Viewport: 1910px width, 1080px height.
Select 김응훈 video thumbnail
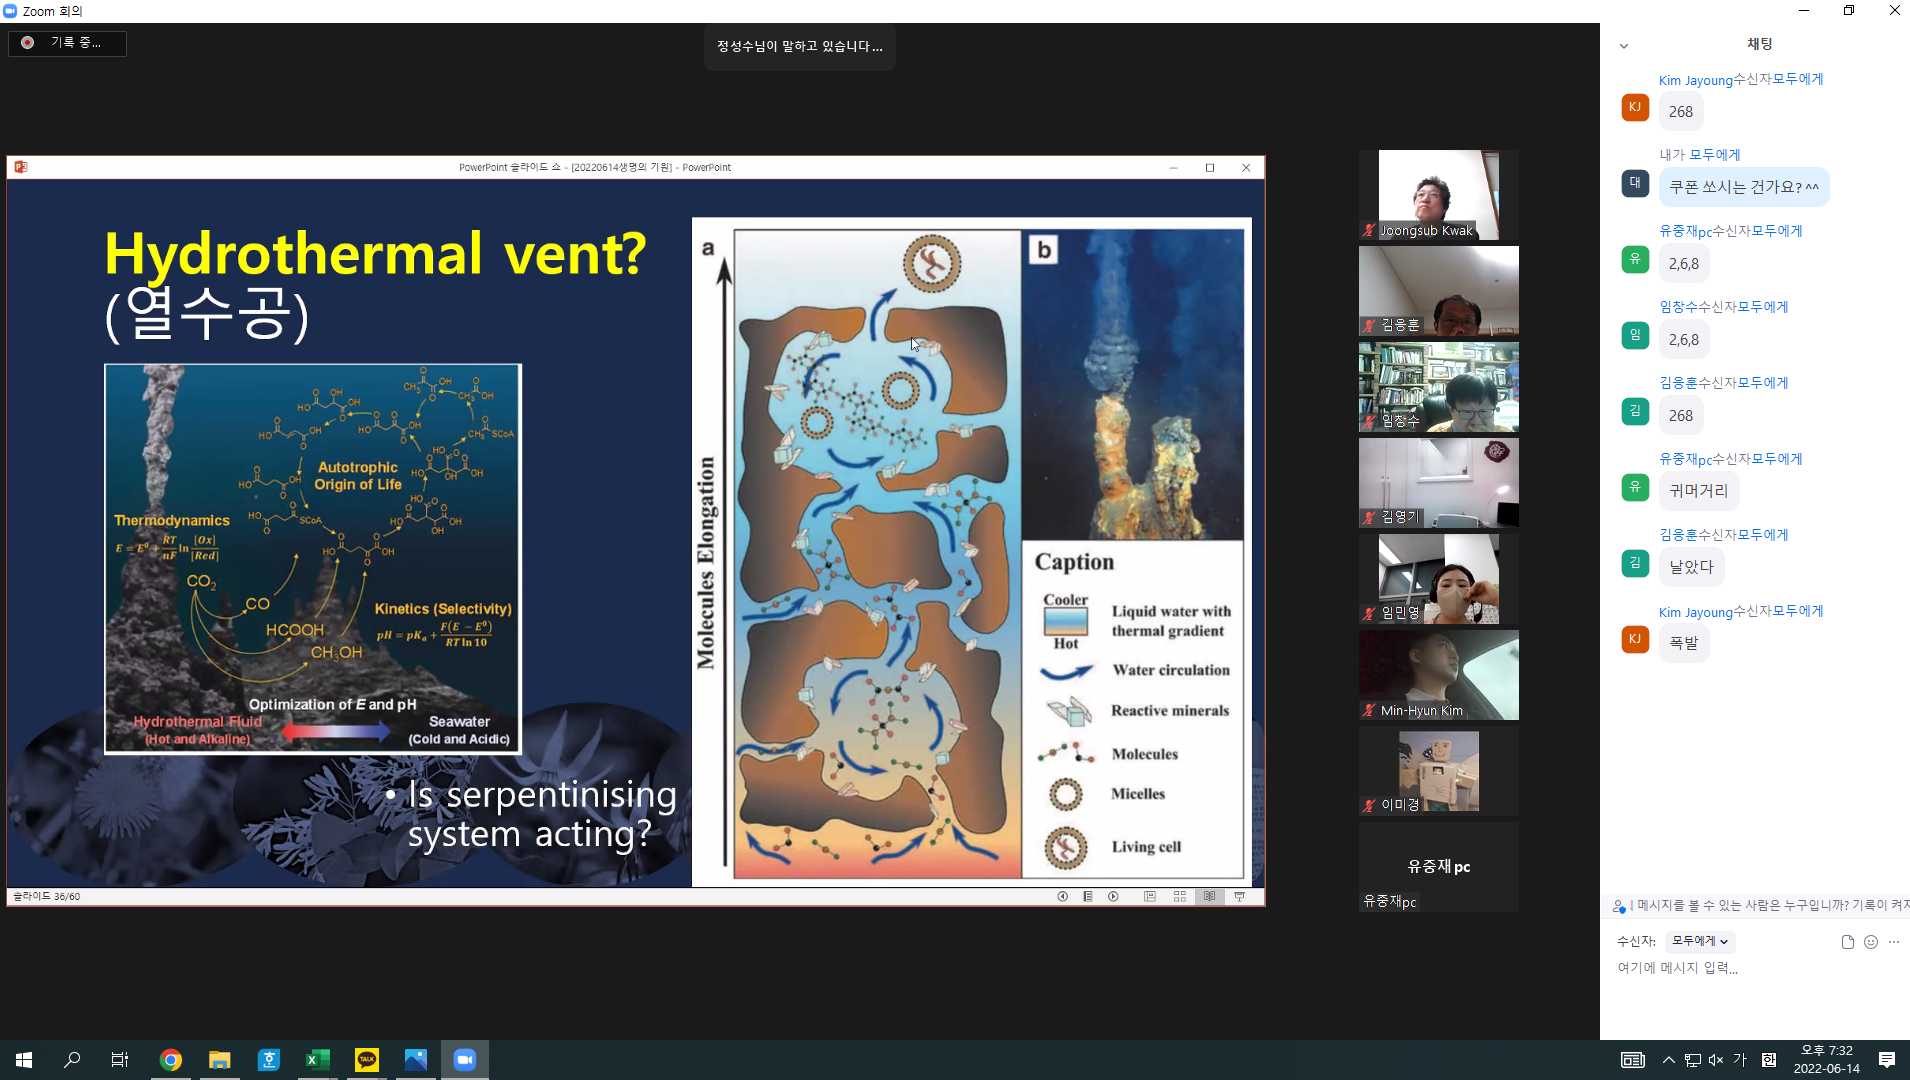(x=1438, y=290)
